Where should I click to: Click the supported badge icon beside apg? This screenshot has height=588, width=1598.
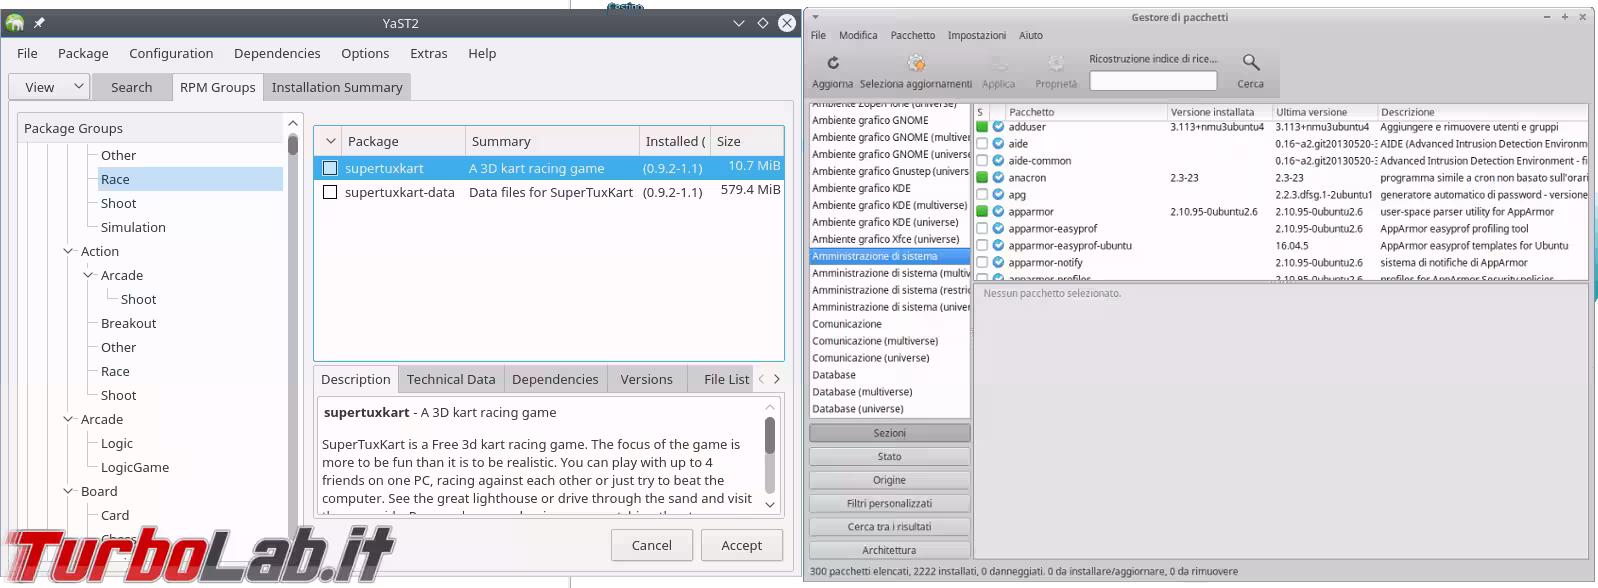click(x=998, y=195)
